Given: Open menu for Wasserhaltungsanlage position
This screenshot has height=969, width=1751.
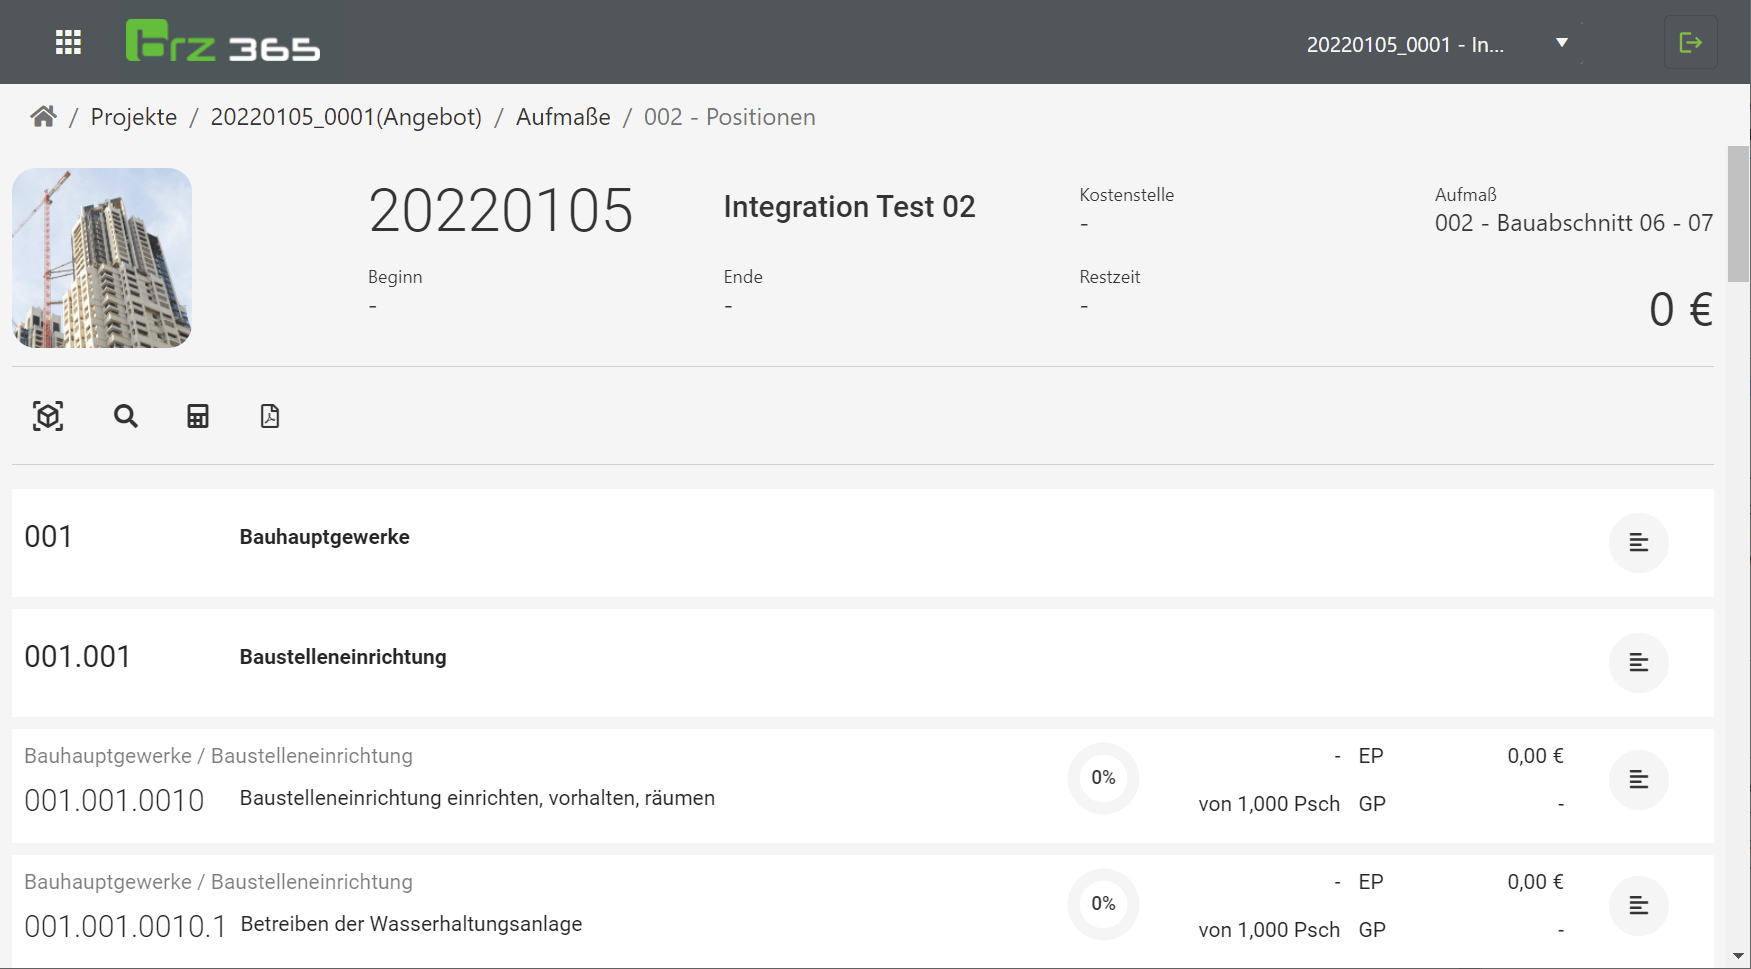Looking at the screenshot, I should [x=1638, y=906].
